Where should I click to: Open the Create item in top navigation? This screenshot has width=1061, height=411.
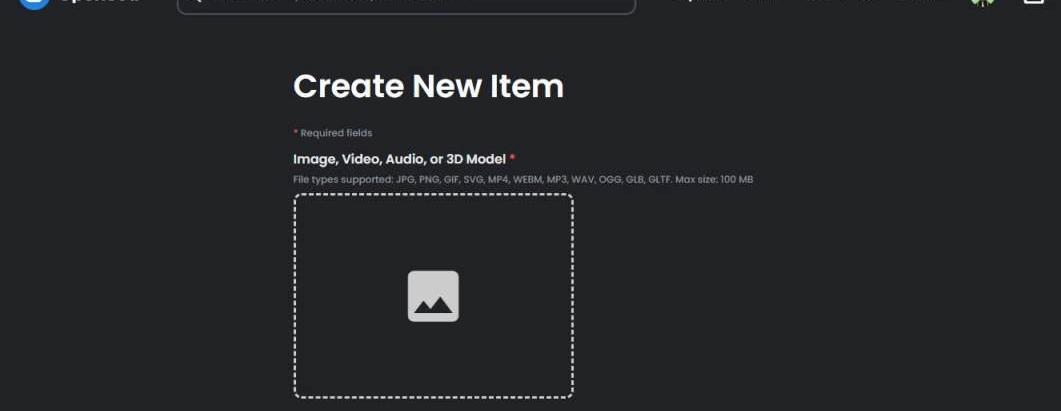click(x=915, y=1)
